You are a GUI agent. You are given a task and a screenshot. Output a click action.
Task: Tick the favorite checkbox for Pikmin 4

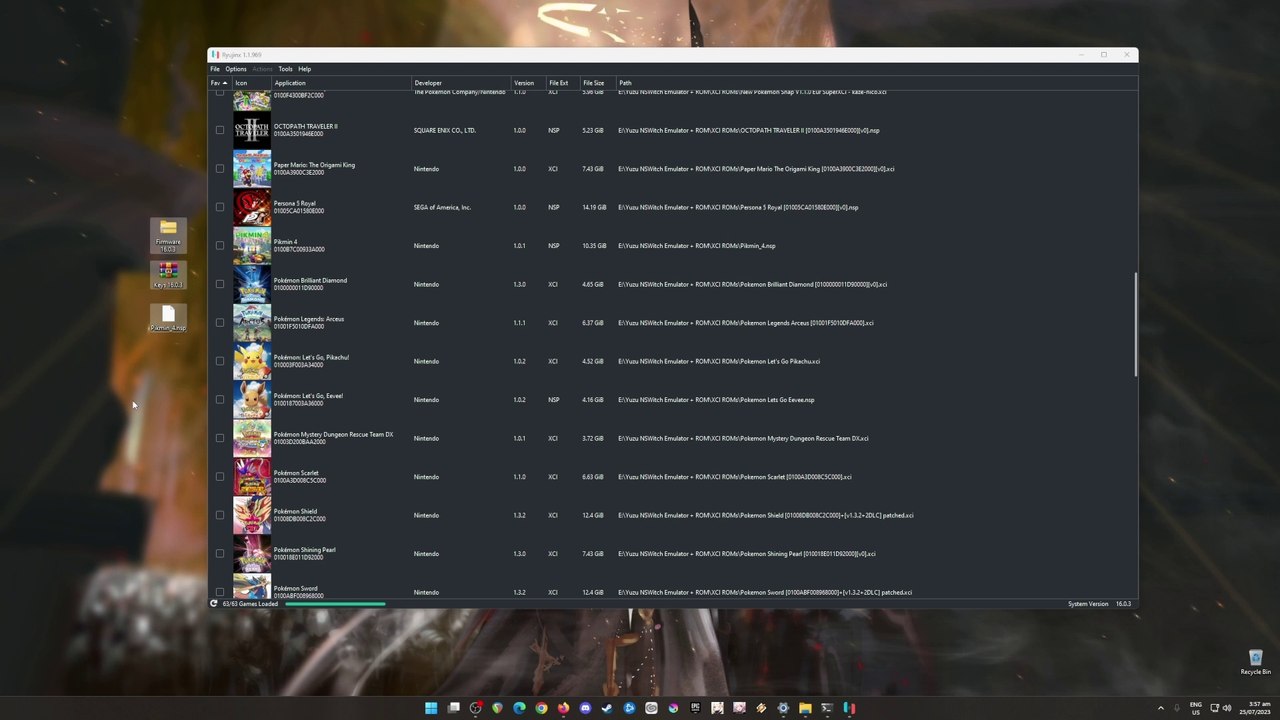[220, 246]
